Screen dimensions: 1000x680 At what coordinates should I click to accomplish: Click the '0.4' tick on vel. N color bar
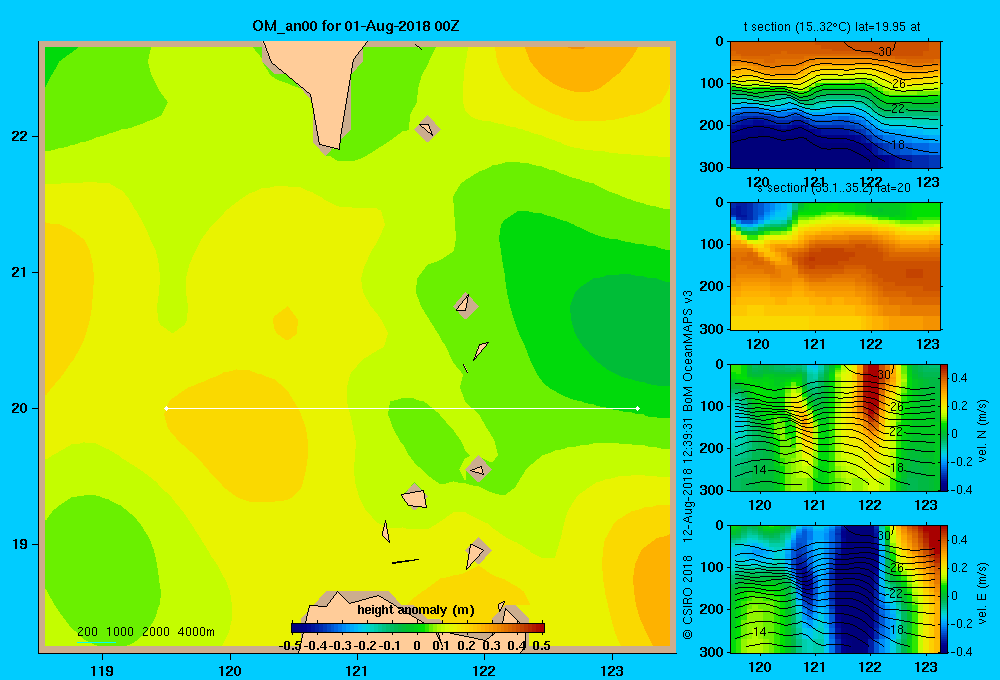959,378
